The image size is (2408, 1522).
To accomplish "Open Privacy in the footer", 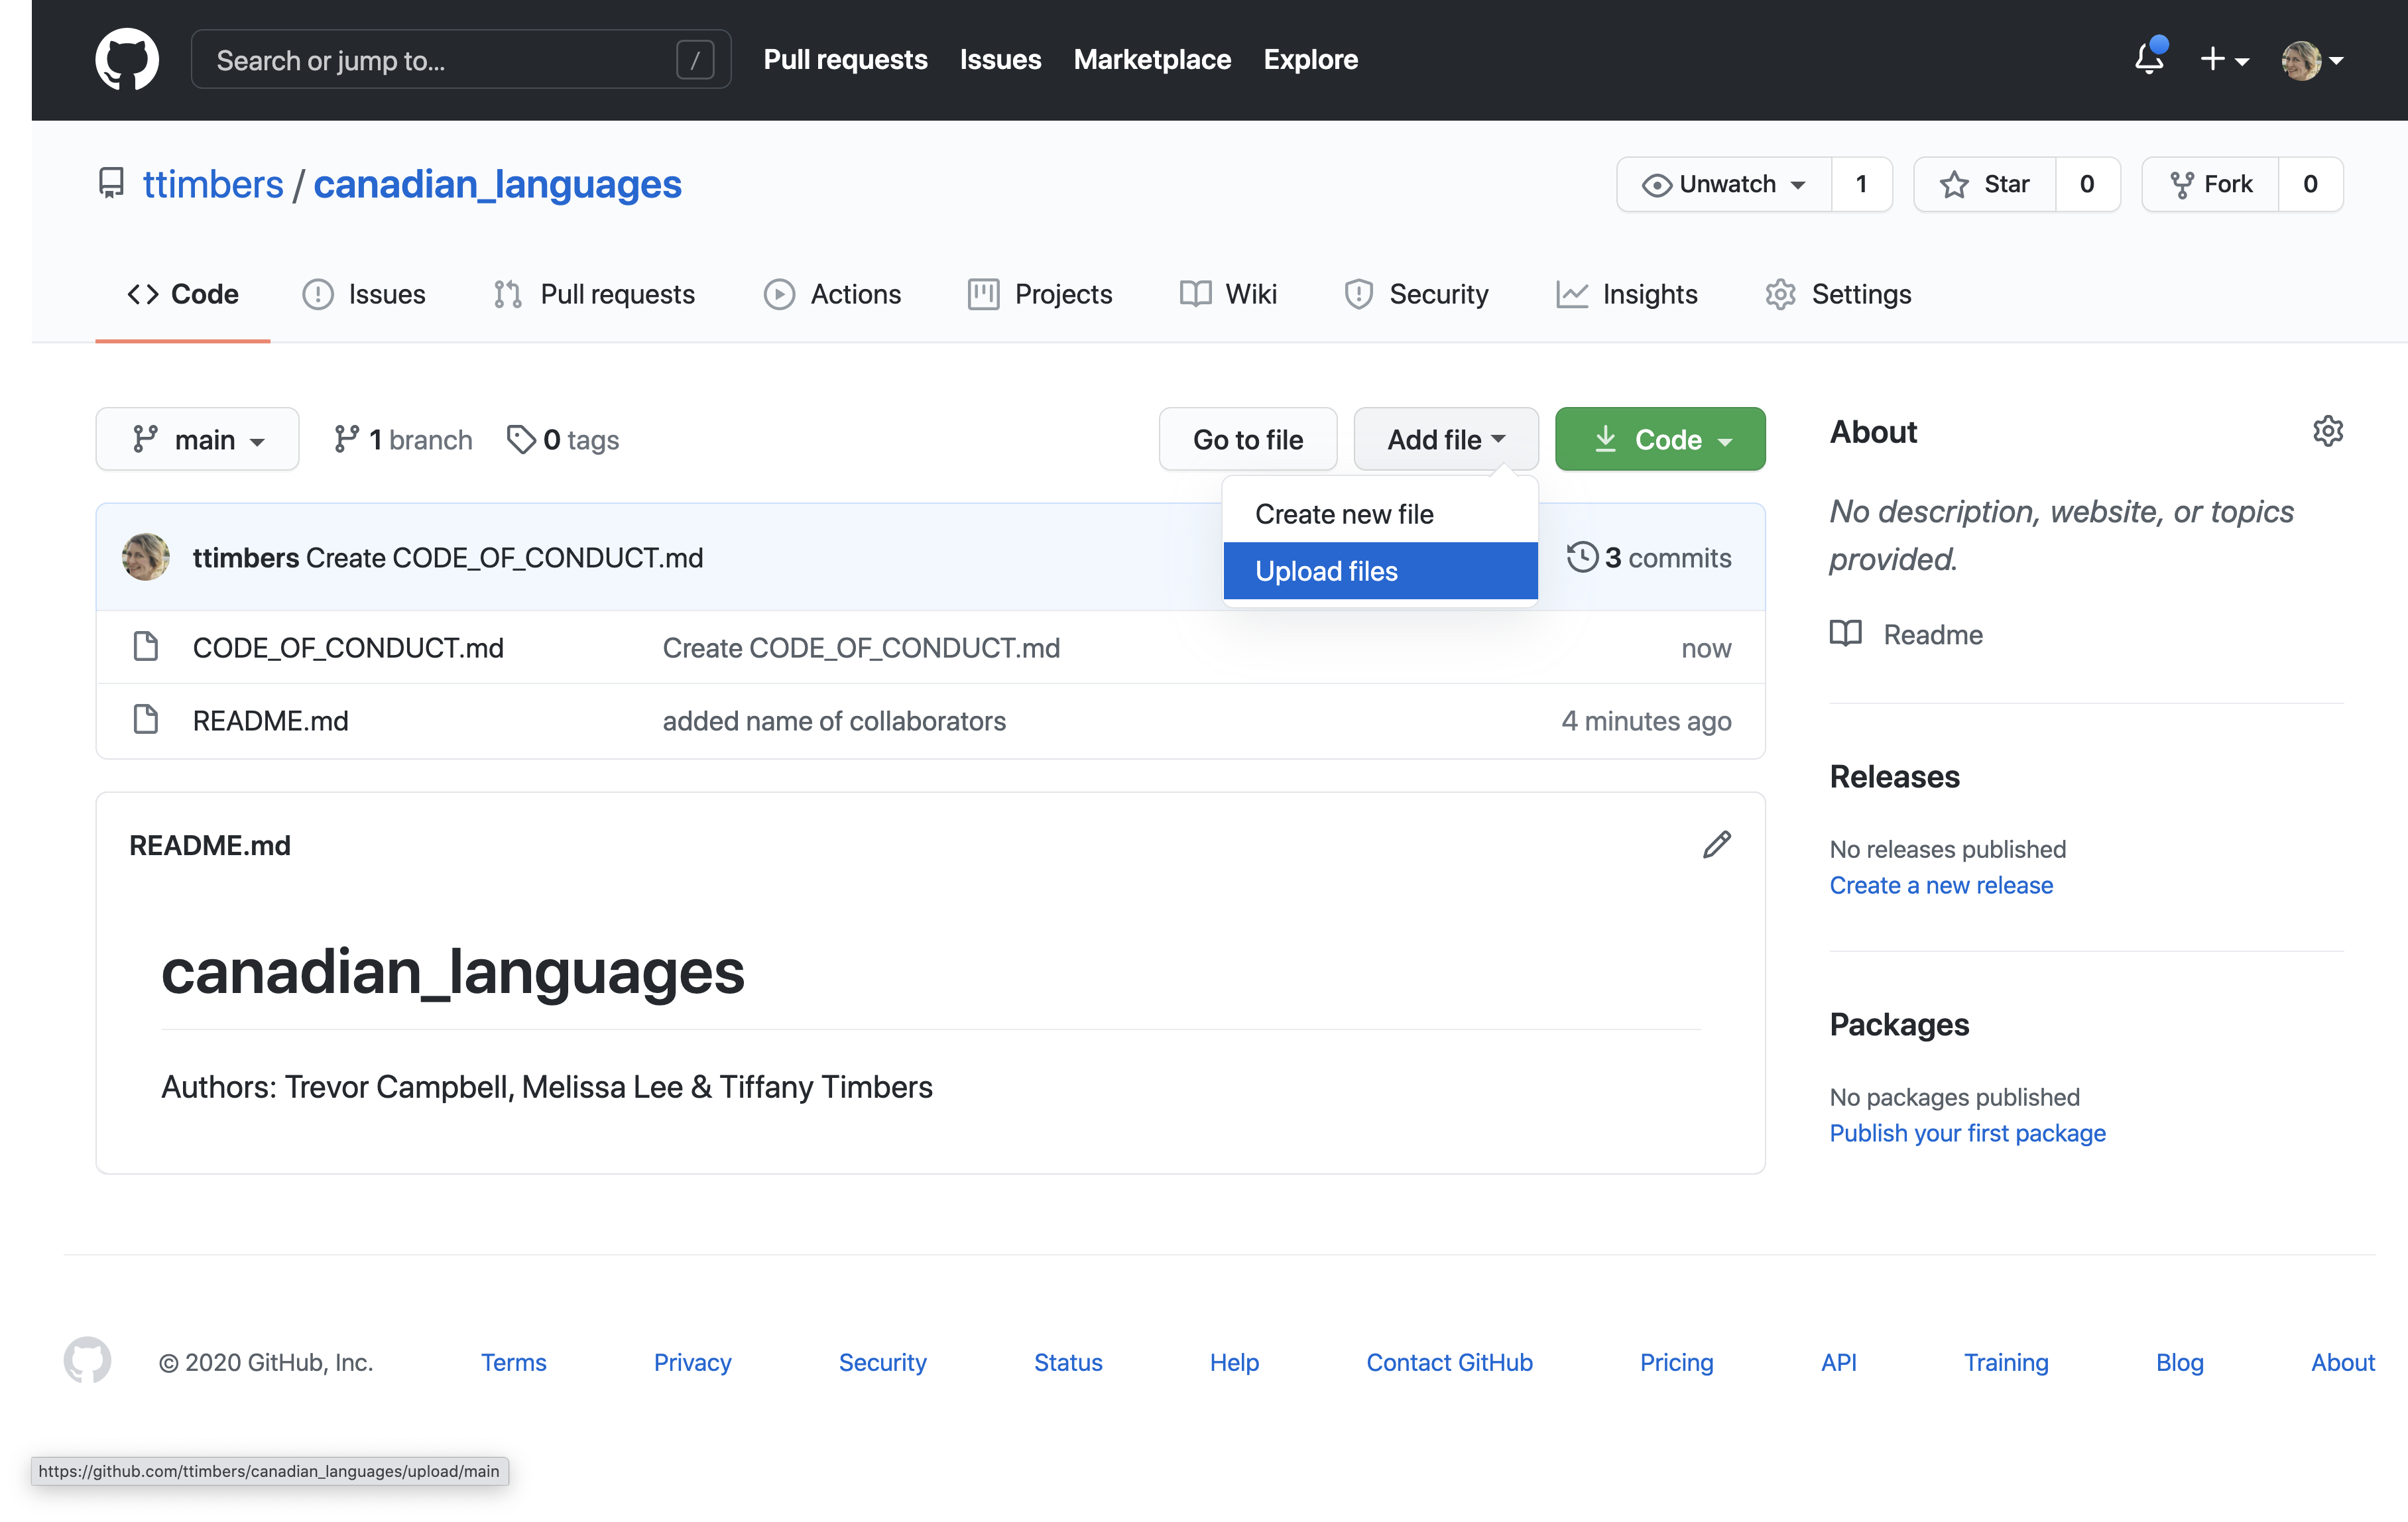I will coord(693,1362).
